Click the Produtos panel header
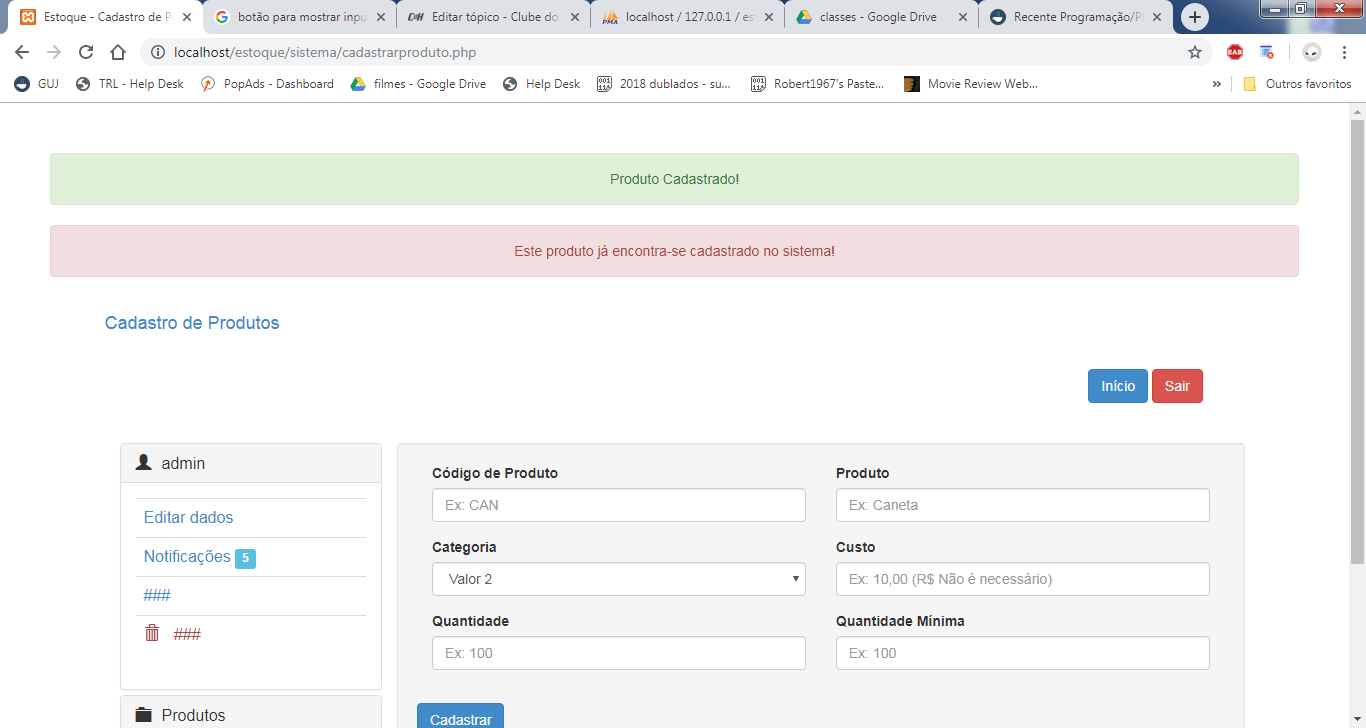 (251, 713)
